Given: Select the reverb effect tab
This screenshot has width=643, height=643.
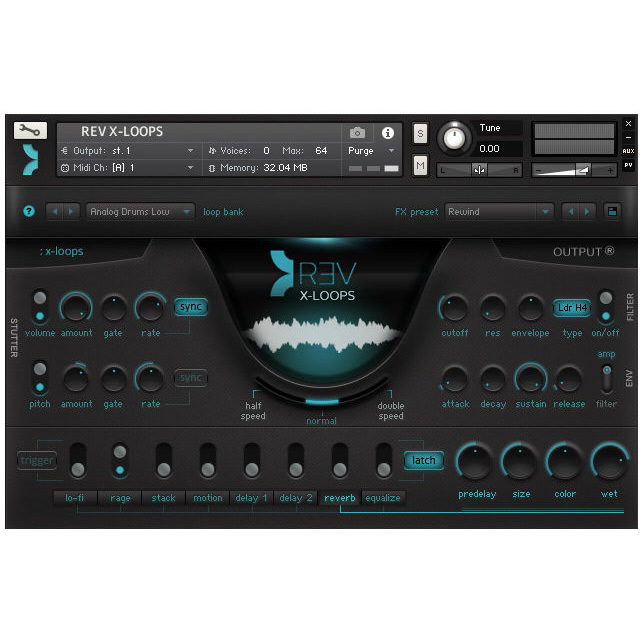Looking at the screenshot, I should coord(340,498).
